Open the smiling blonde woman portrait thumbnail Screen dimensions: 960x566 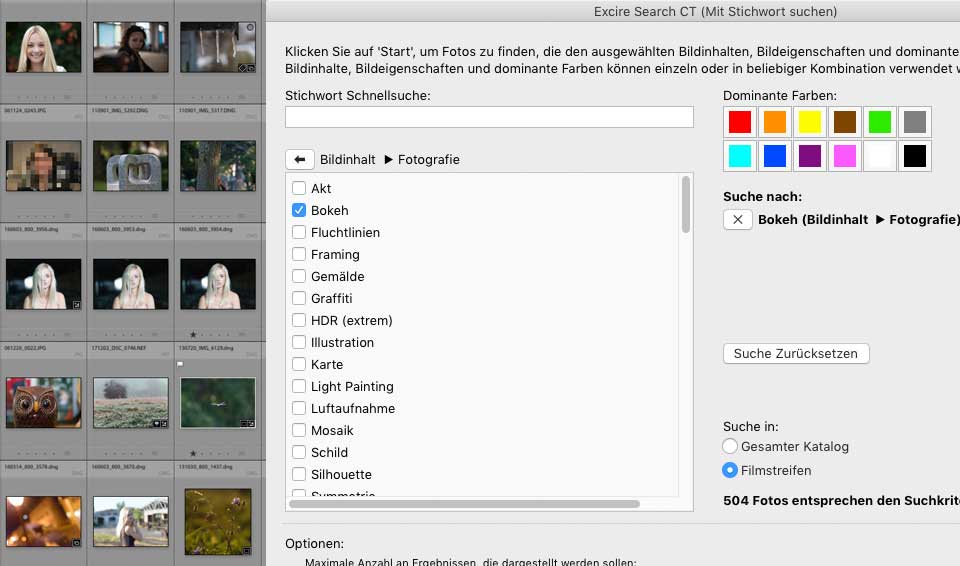coord(43,47)
